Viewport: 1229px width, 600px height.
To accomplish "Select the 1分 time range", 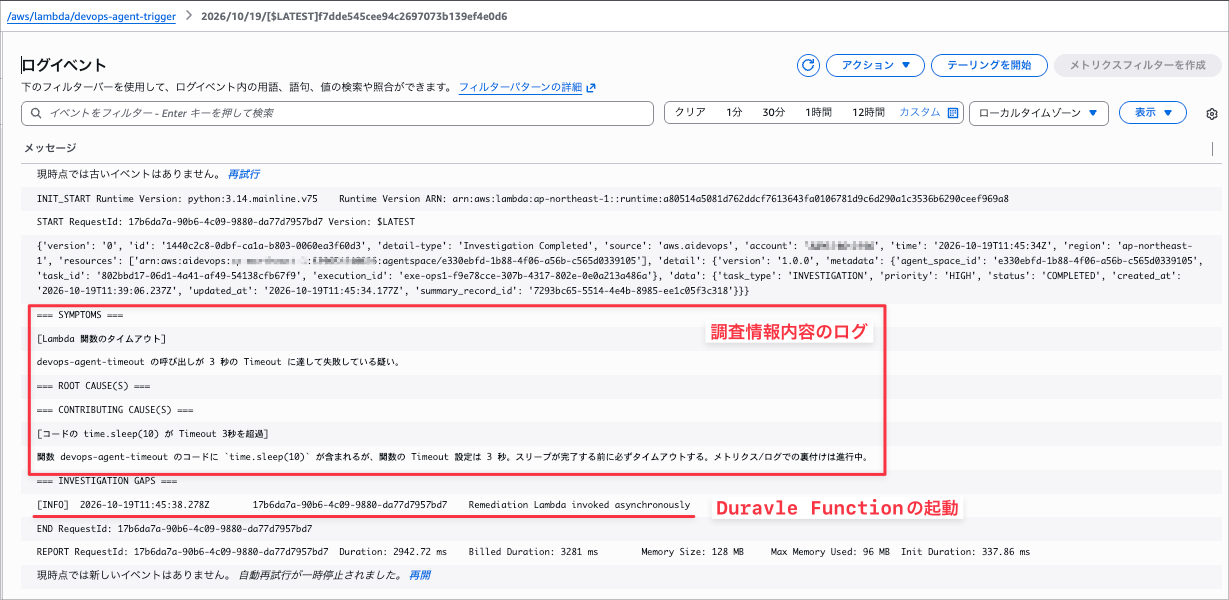I will [734, 113].
